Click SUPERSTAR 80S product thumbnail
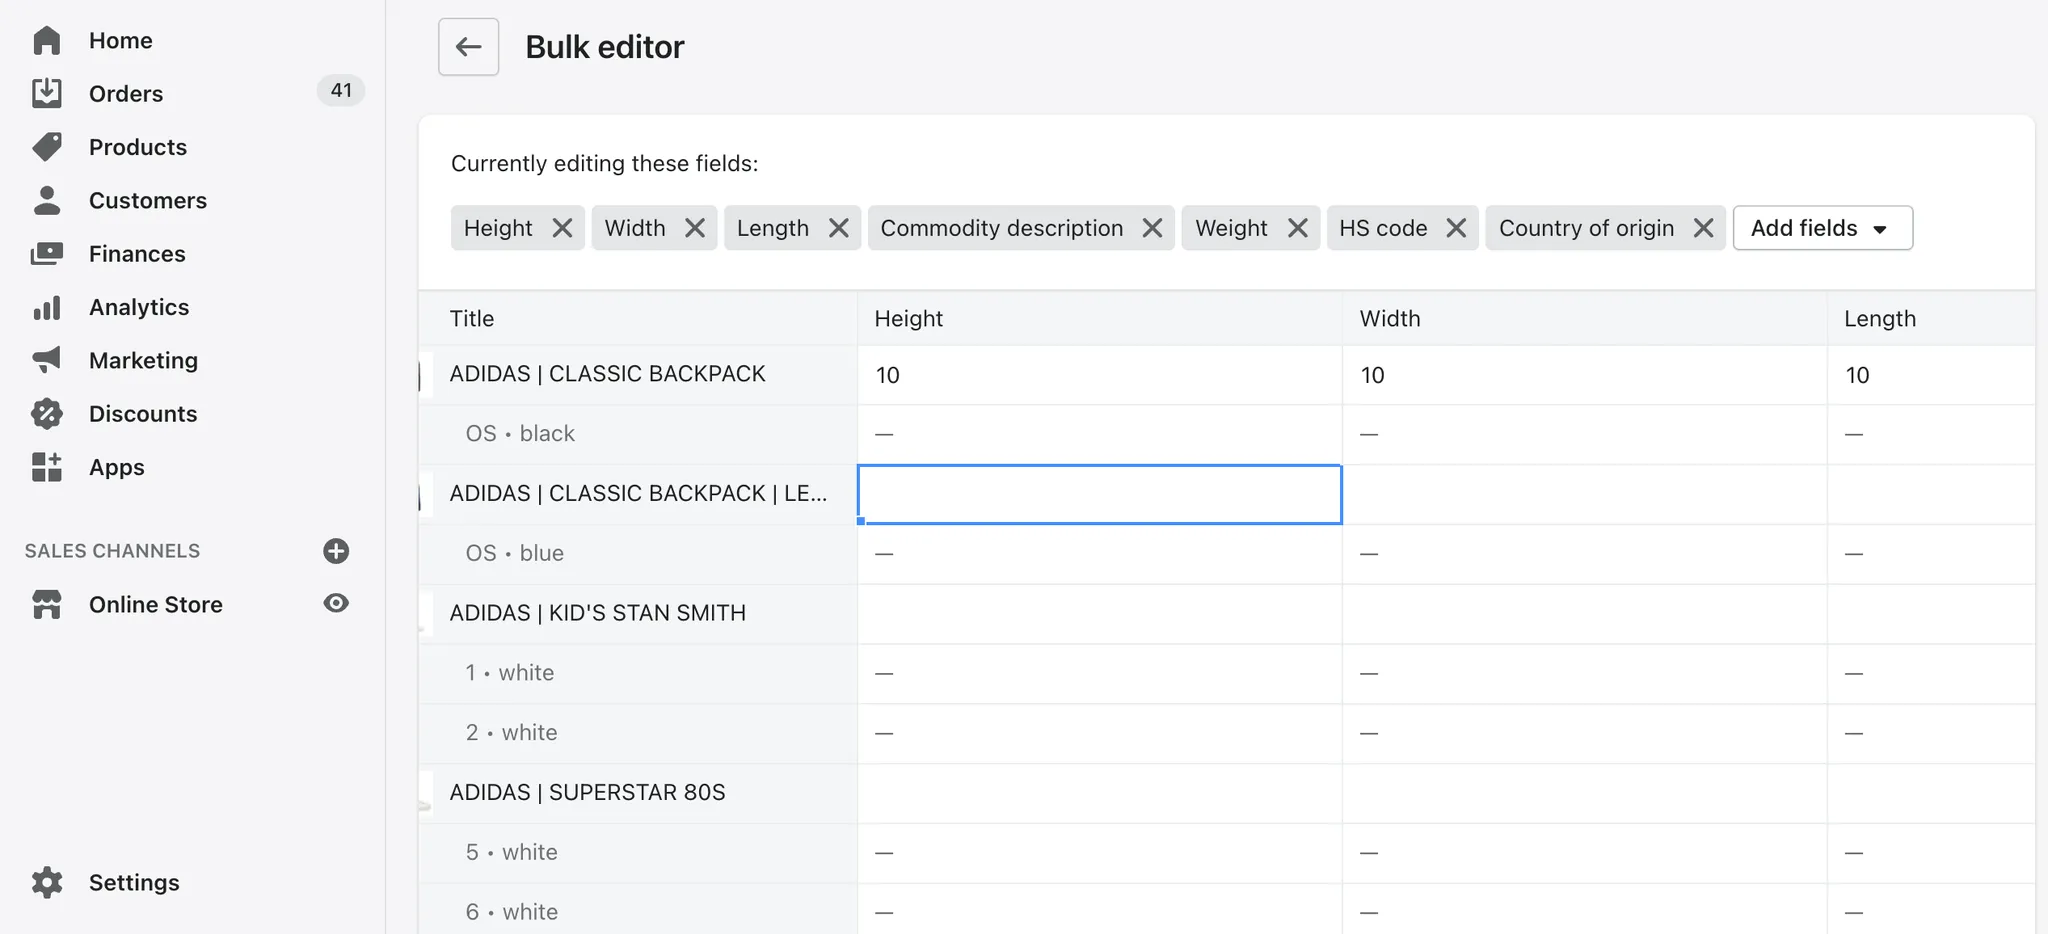 coord(425,794)
